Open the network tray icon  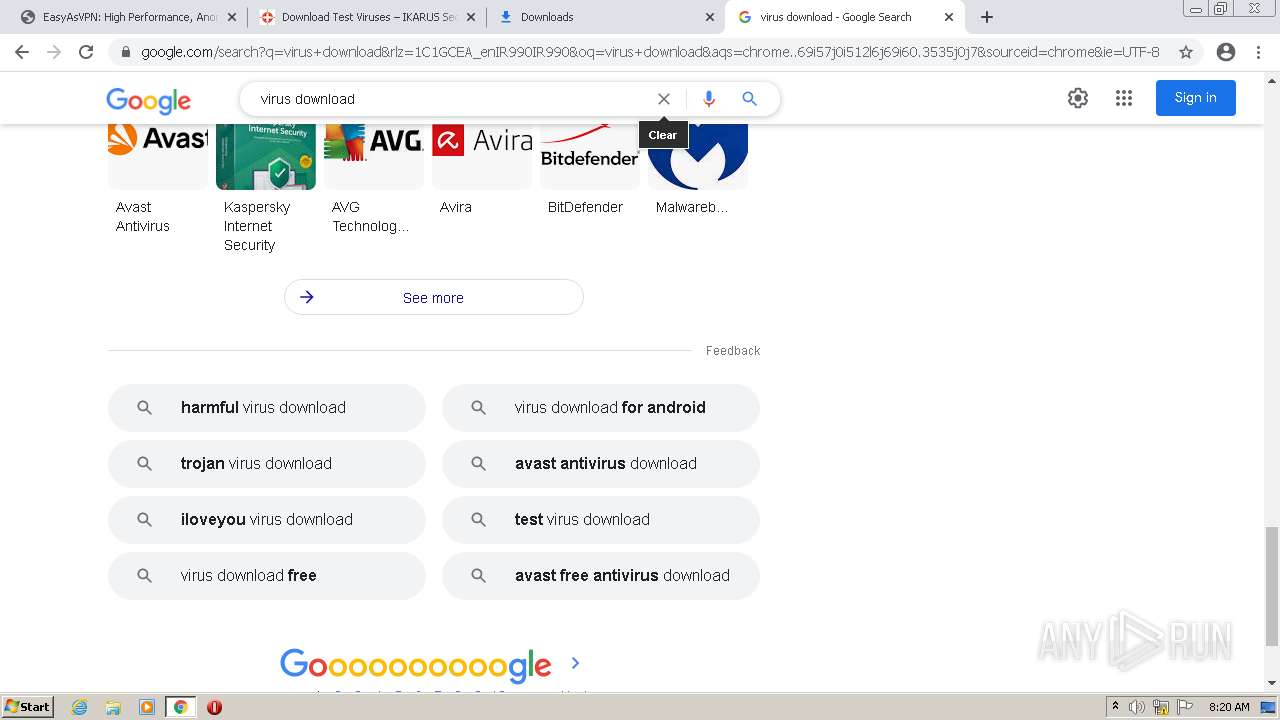click(1161, 707)
